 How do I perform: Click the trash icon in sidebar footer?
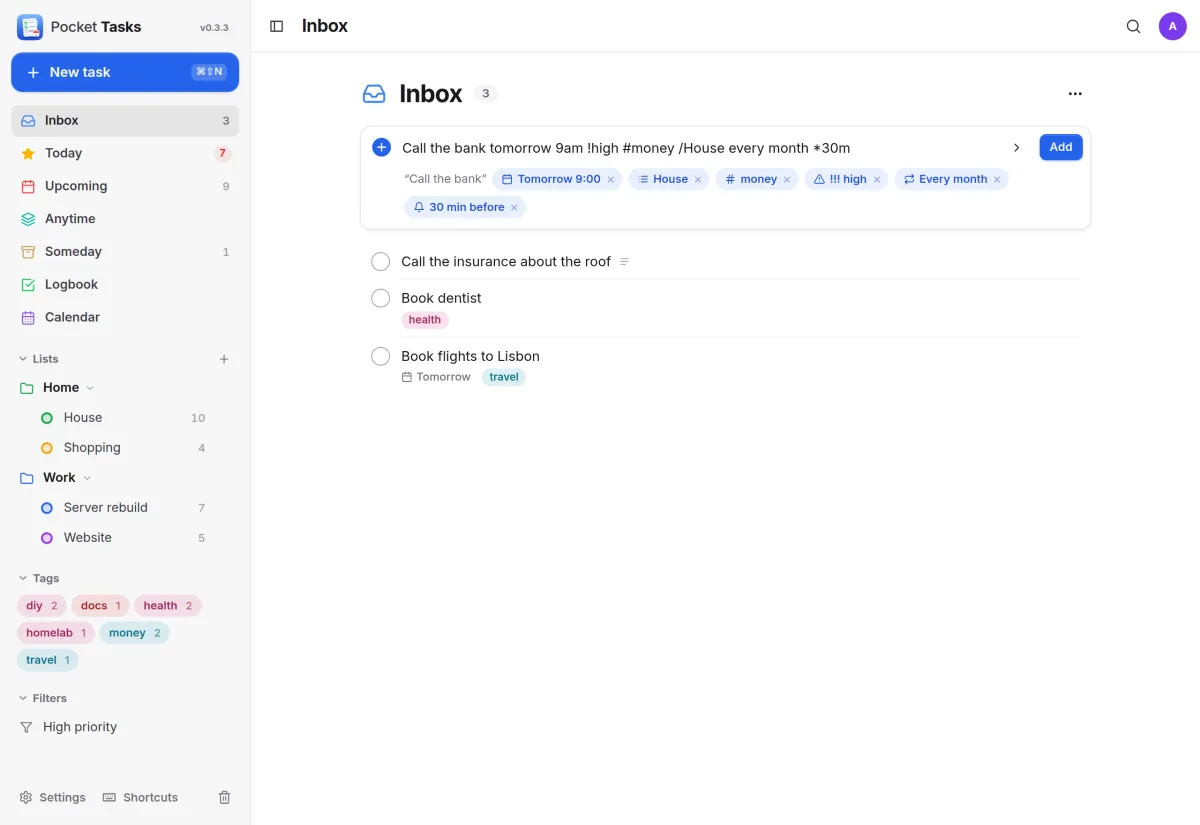(x=225, y=797)
